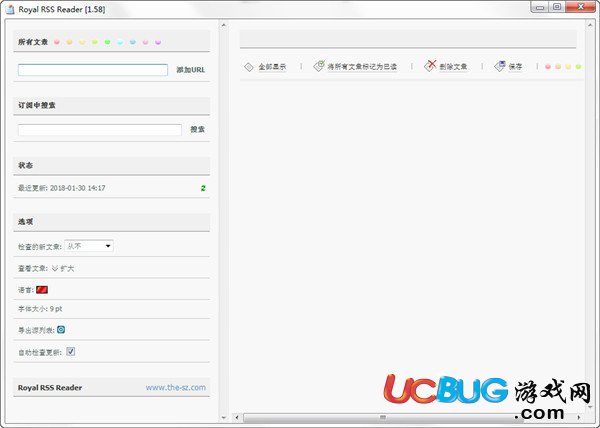Viewport: 600px width, 428px height.
Task: Click the delete articles red X icon
Action: tap(430, 66)
